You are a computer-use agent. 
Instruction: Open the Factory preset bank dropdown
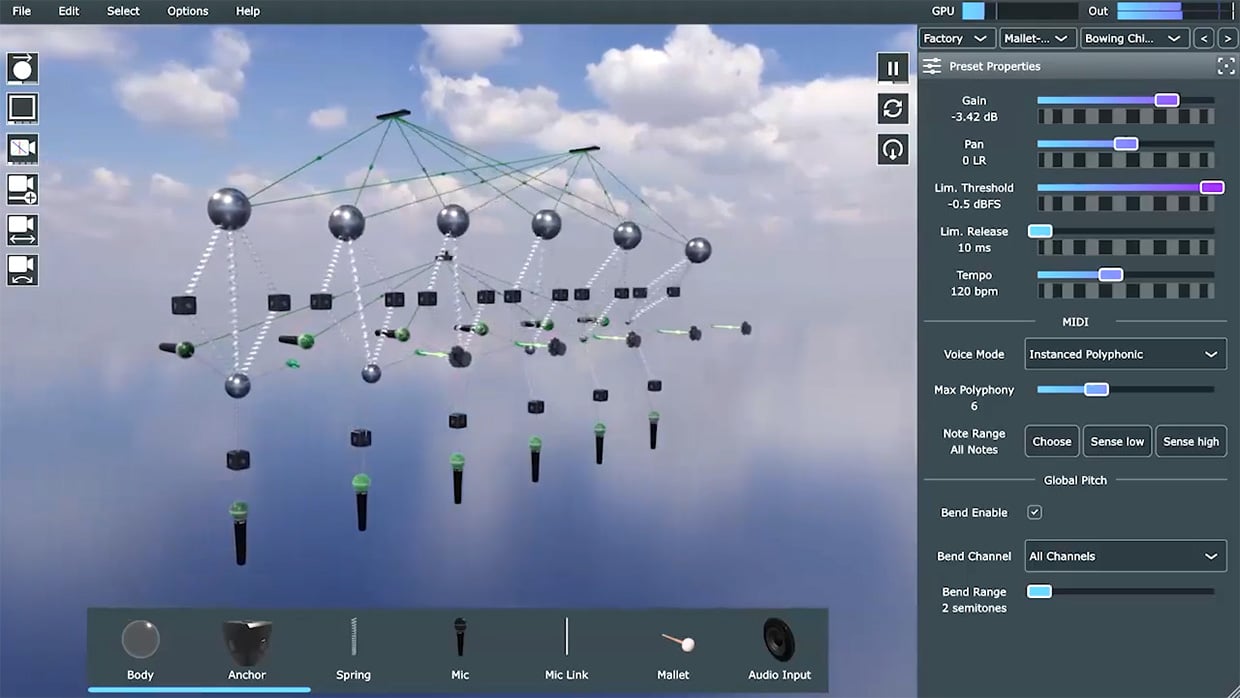955,37
